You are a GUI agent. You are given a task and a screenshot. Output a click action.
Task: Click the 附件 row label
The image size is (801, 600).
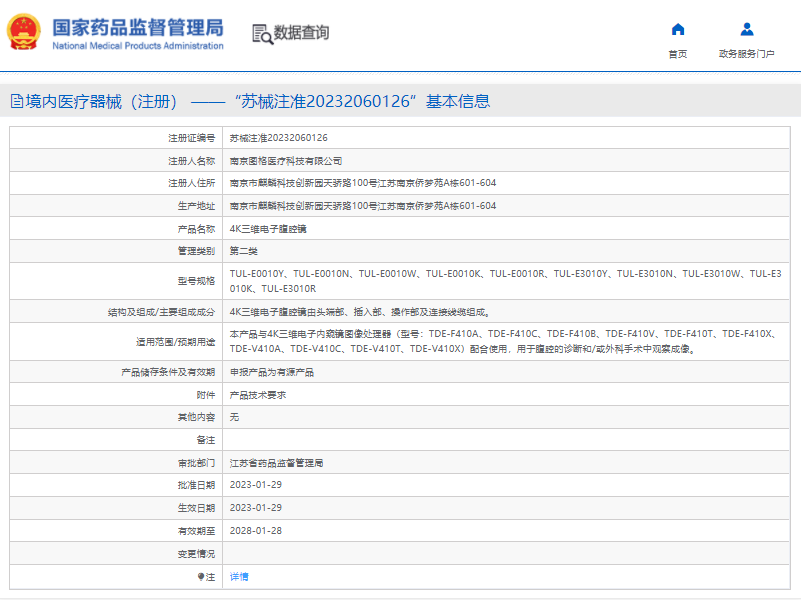point(206,395)
